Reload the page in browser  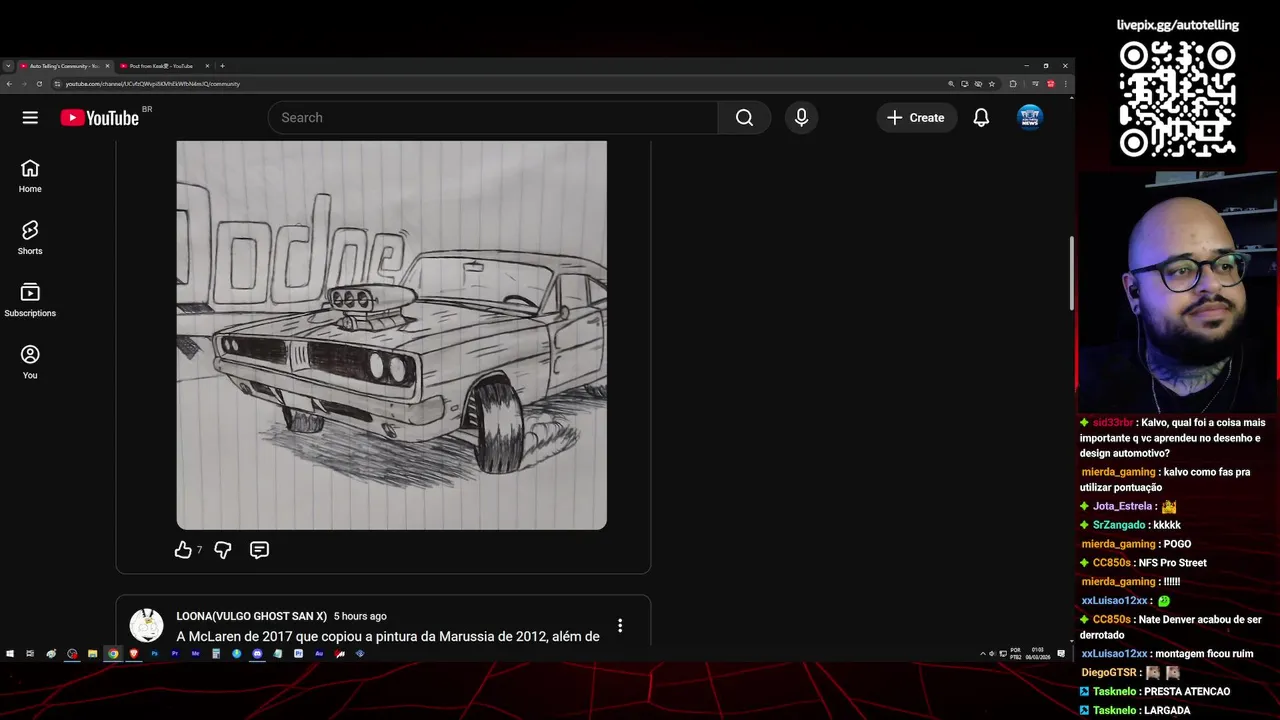pos(39,84)
